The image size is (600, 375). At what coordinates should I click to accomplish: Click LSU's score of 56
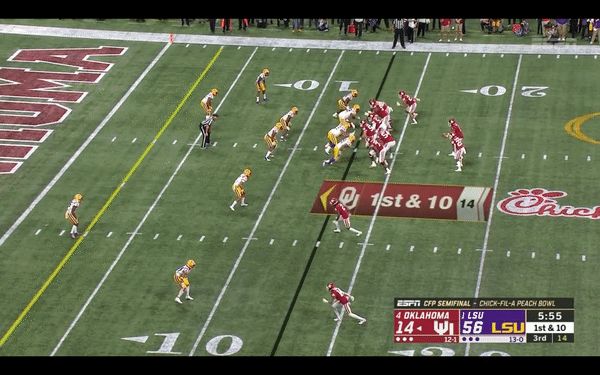coord(473,328)
